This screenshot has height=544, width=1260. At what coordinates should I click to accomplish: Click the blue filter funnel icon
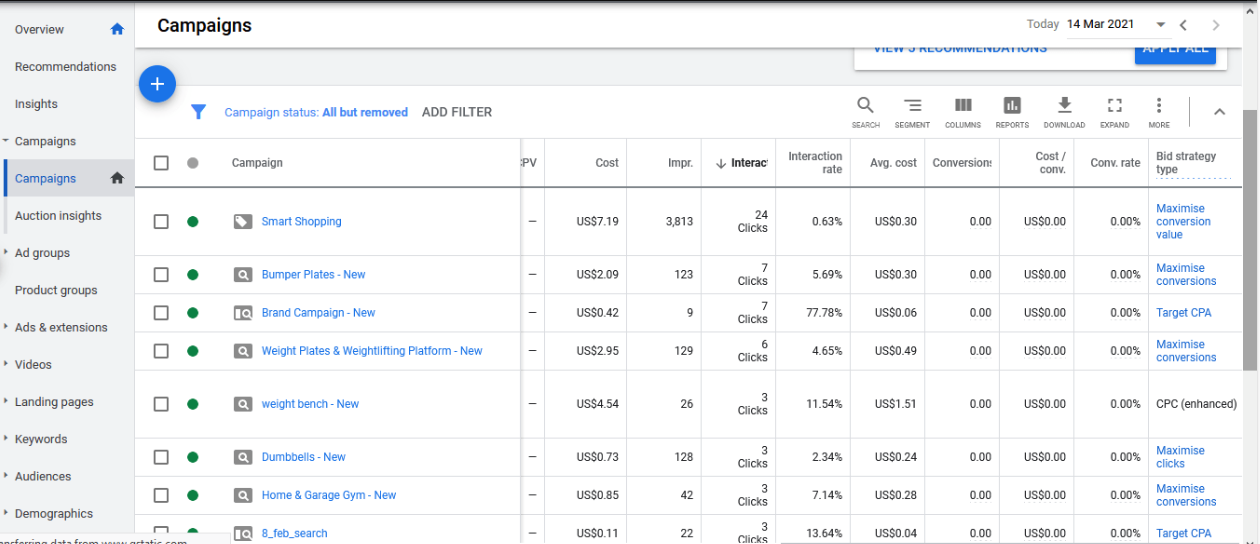pos(198,112)
